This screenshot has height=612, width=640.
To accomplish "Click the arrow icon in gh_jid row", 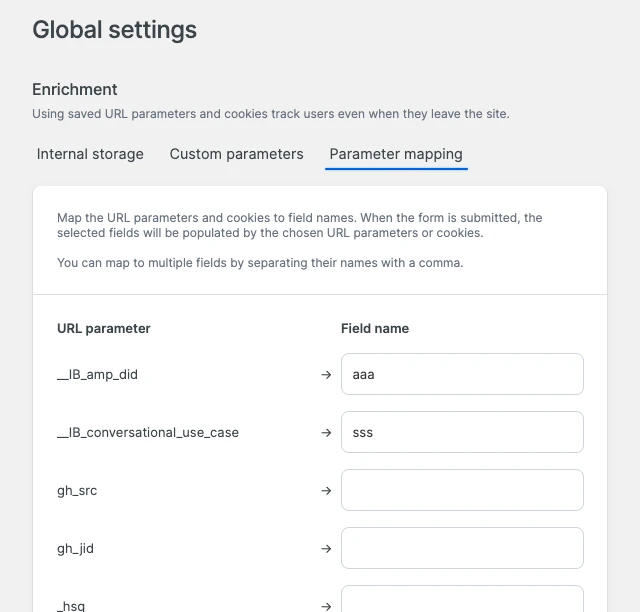I will (x=325, y=549).
